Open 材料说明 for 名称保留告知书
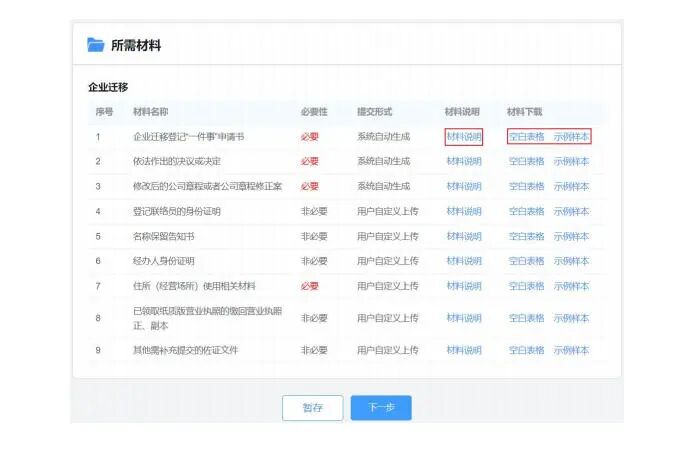The image size is (695, 458). 464,236
